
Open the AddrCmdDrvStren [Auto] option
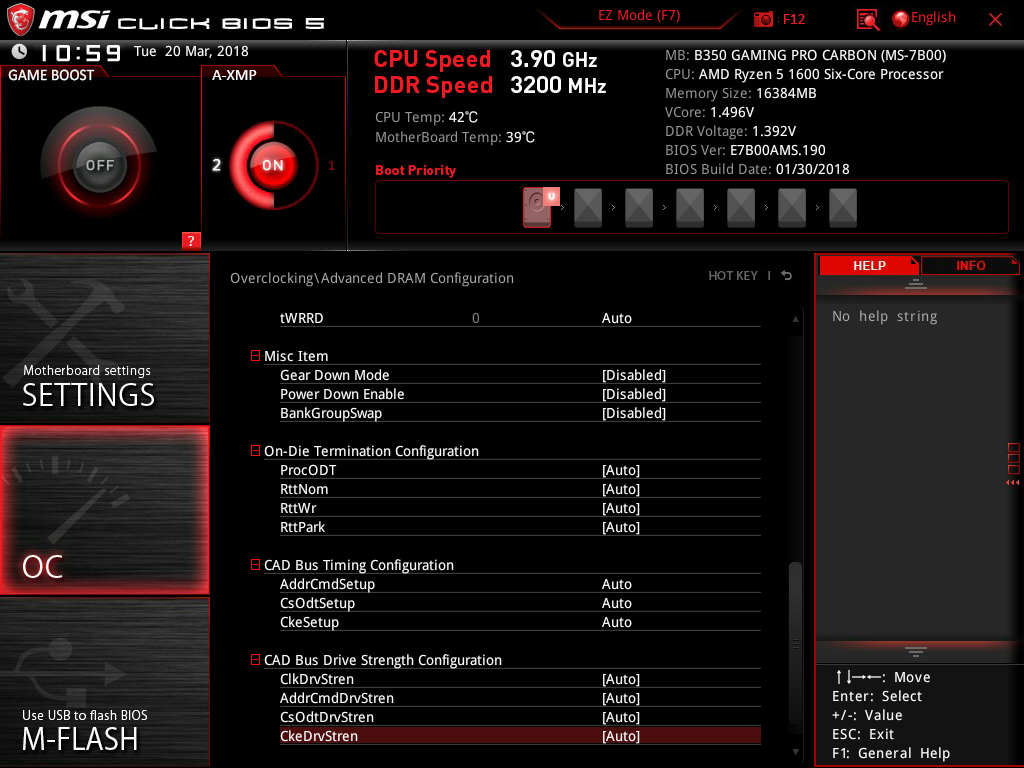click(620, 698)
